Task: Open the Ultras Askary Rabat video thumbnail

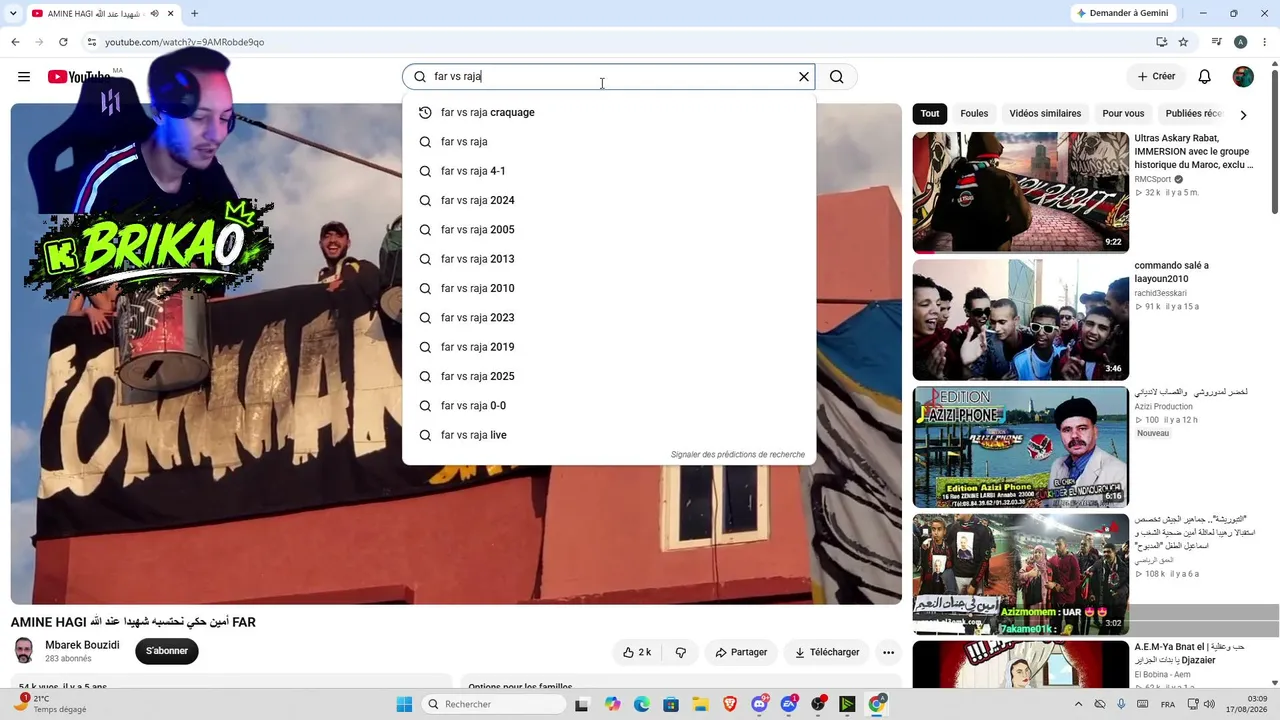Action: tap(1020, 192)
